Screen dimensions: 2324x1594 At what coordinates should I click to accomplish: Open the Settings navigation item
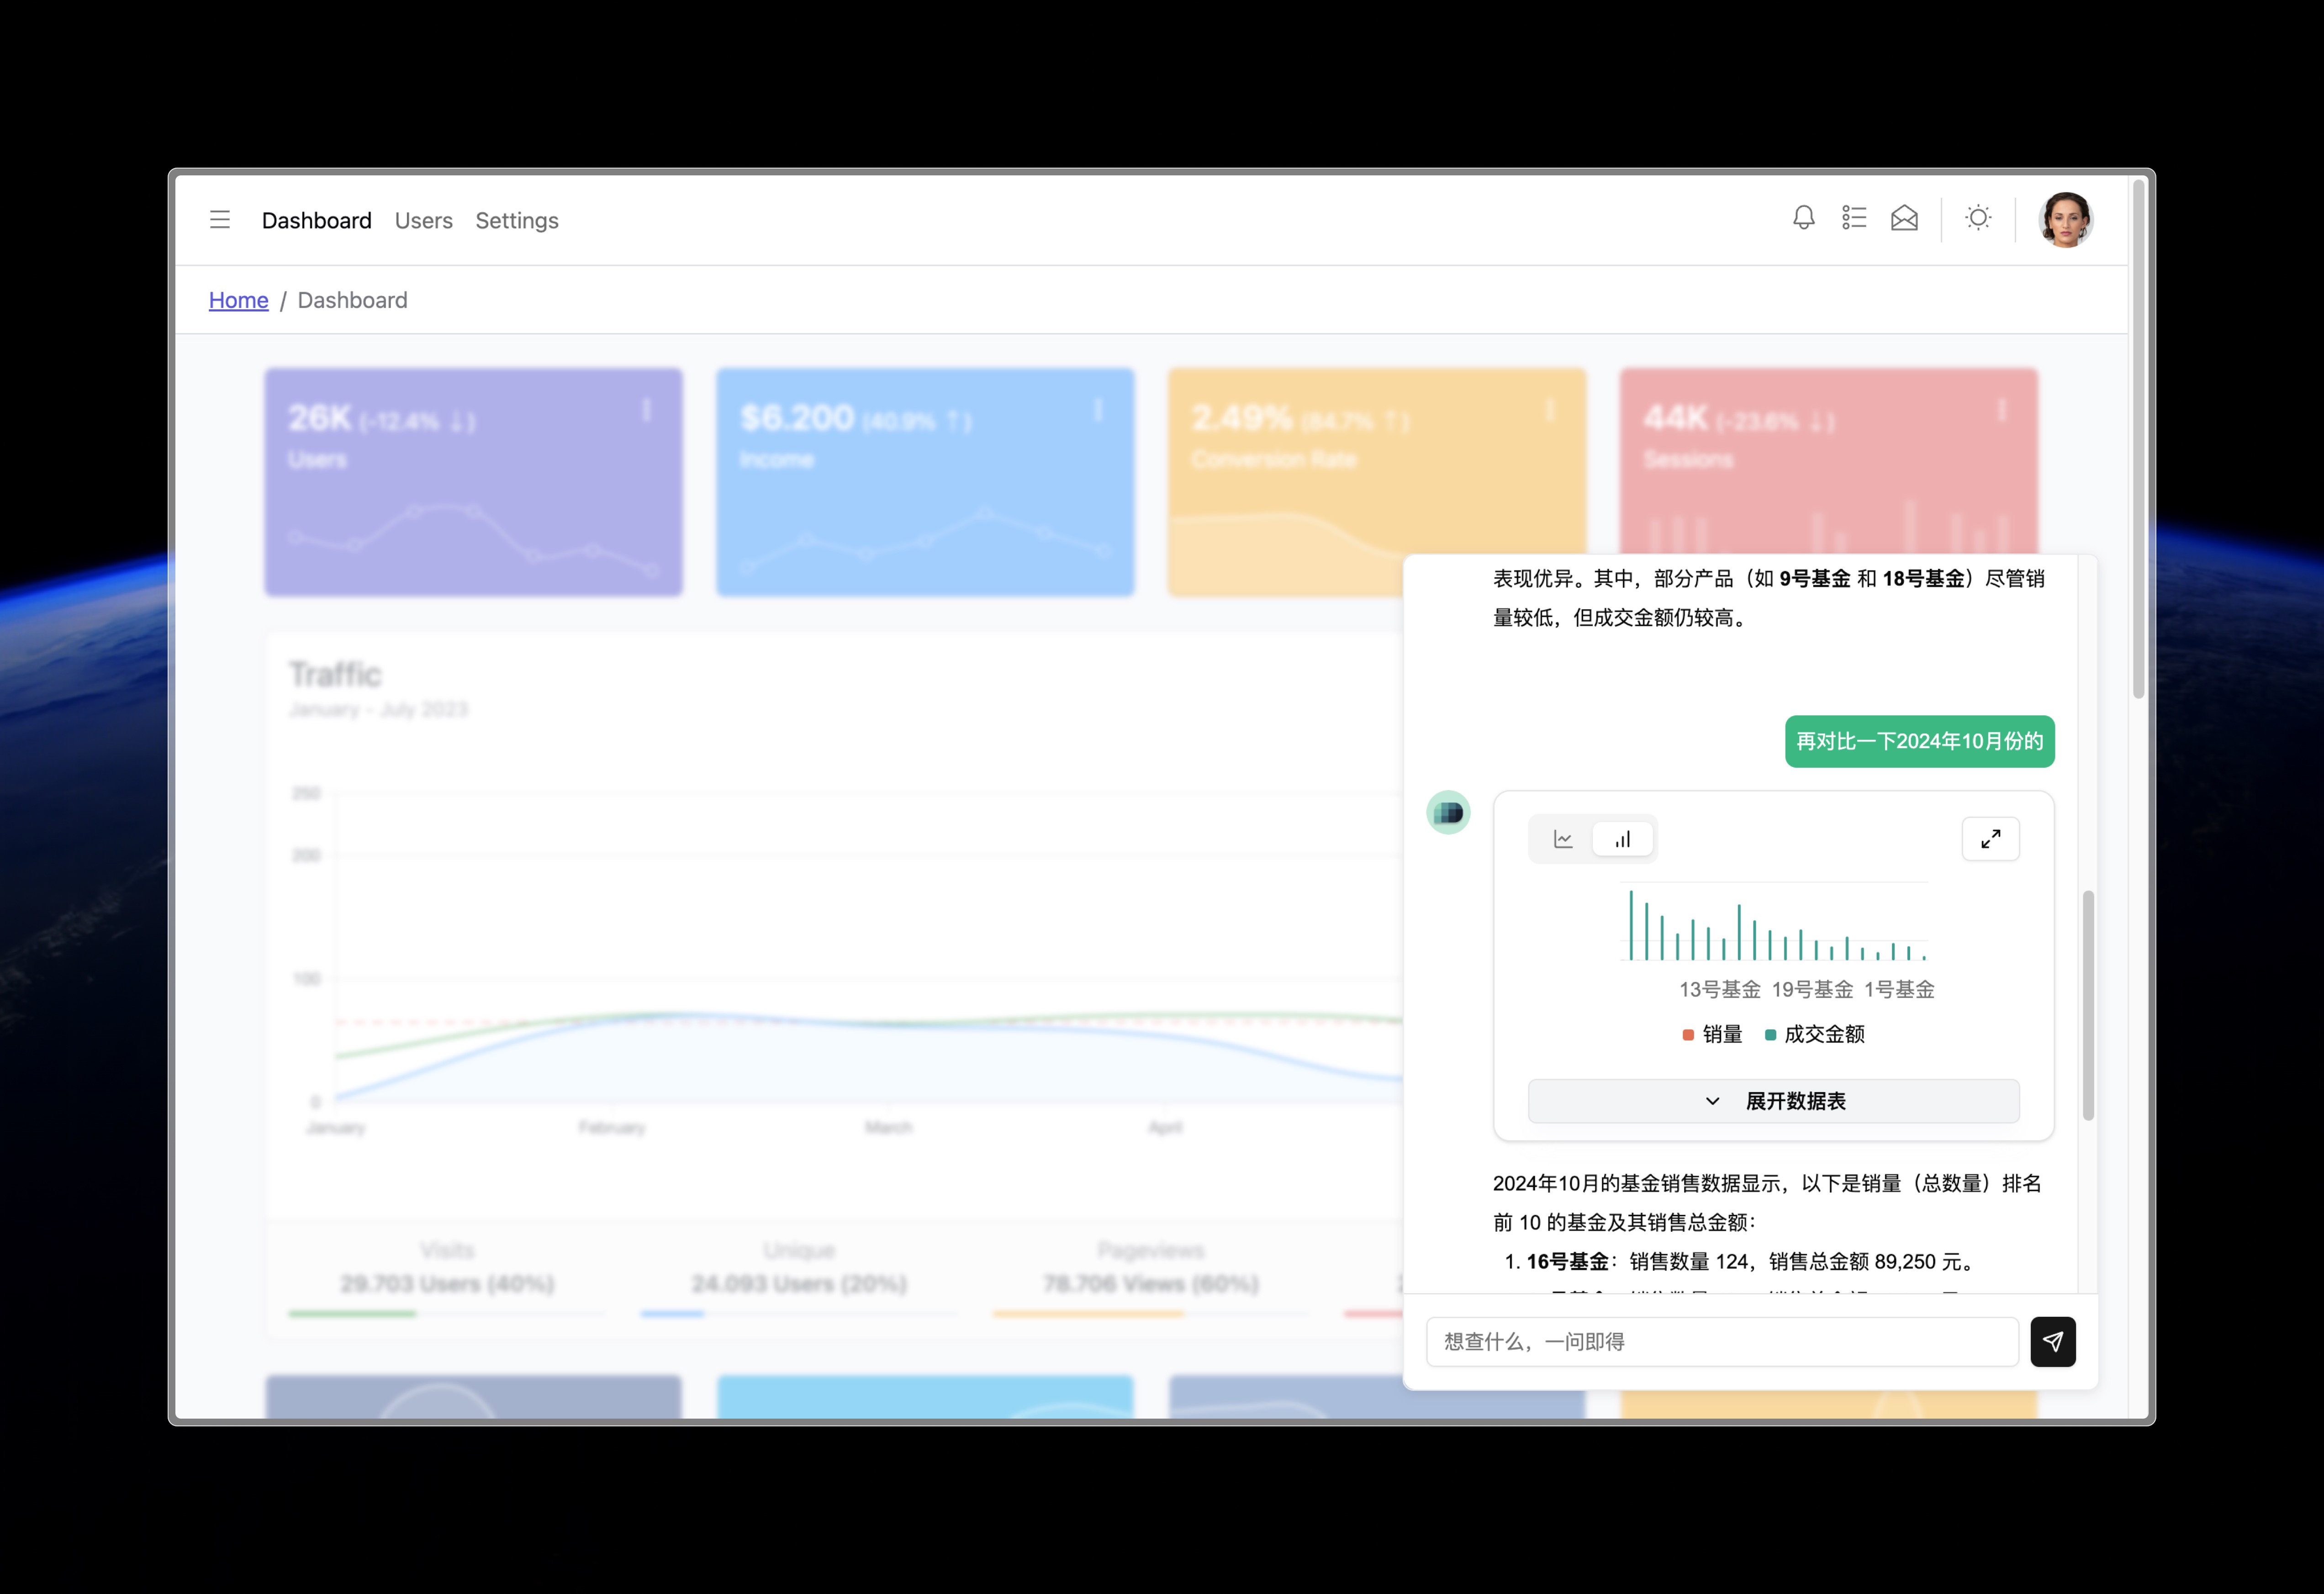[516, 220]
